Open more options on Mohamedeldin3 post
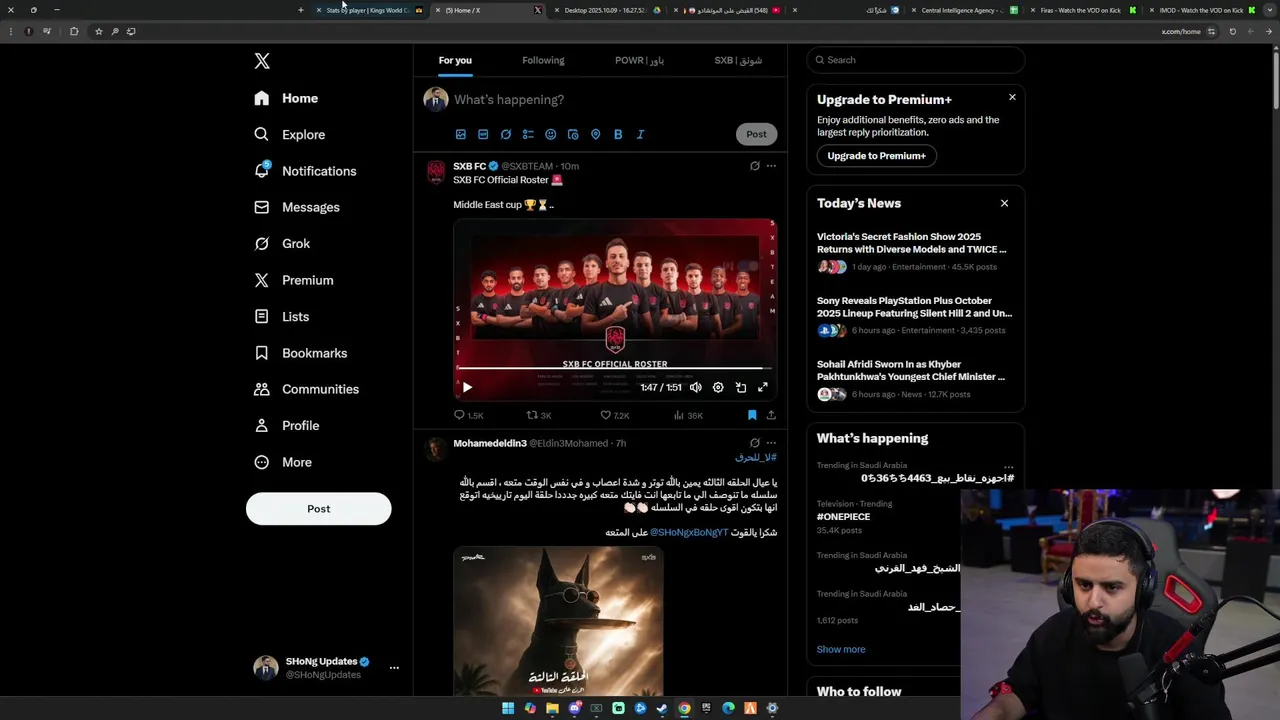 pos(771,443)
